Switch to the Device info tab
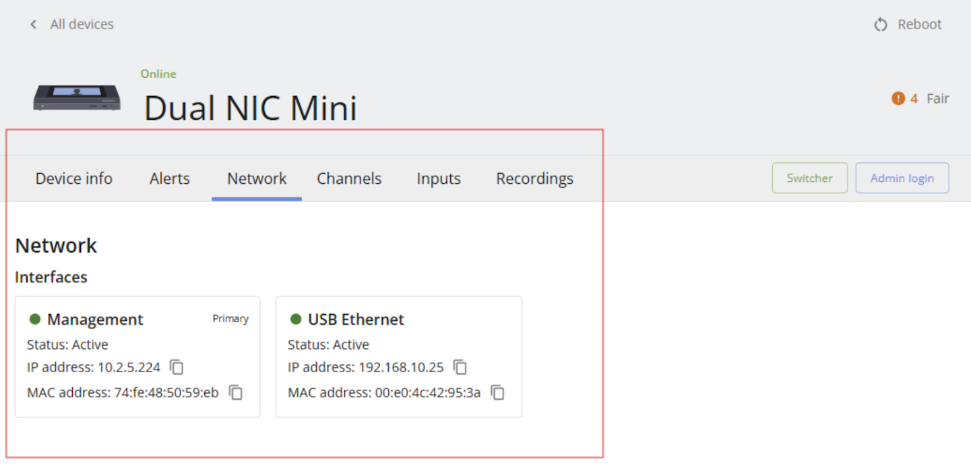Image resolution: width=971 pixels, height=467 pixels. (74, 179)
